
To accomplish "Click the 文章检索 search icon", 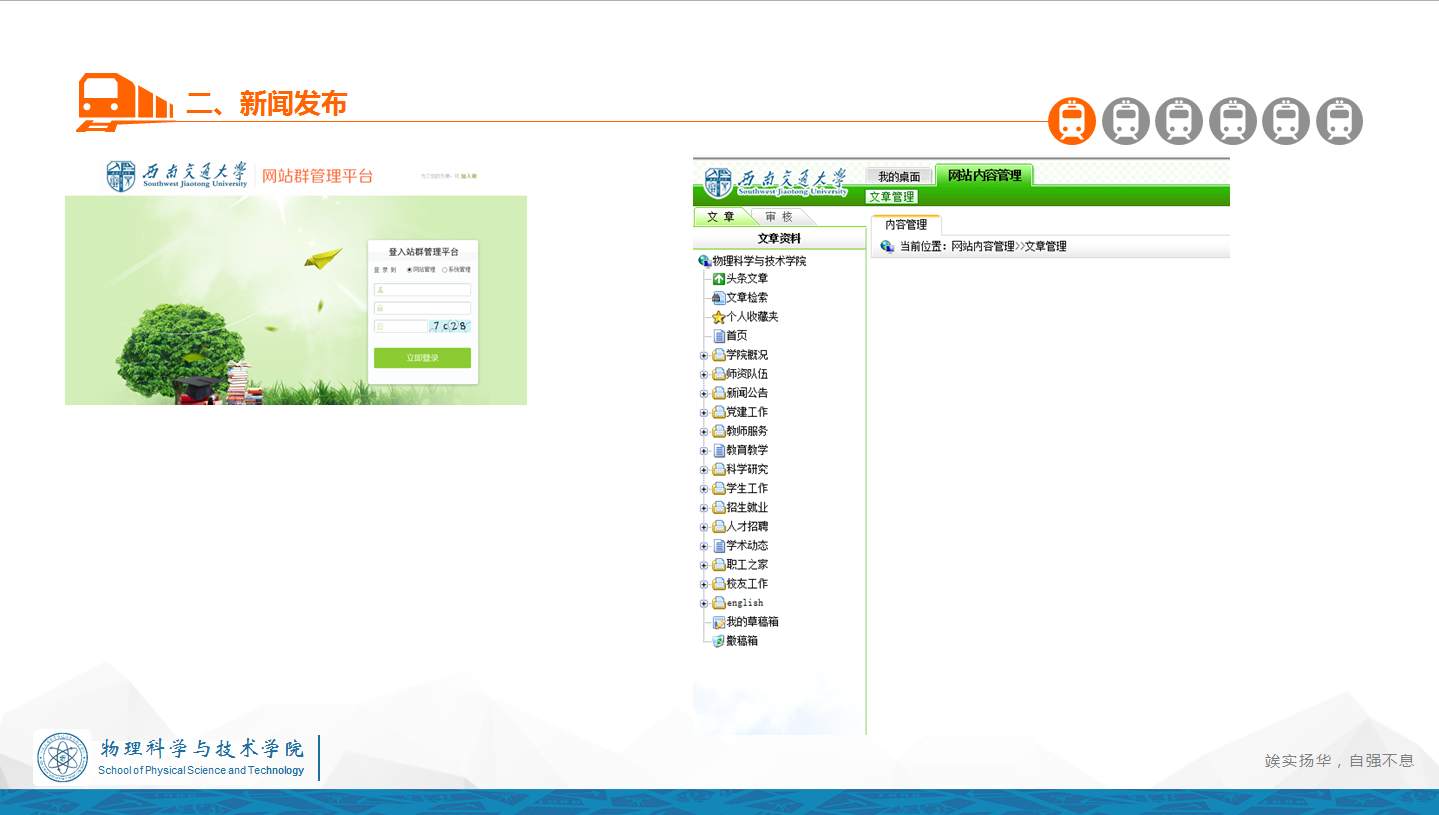I will tap(718, 298).
